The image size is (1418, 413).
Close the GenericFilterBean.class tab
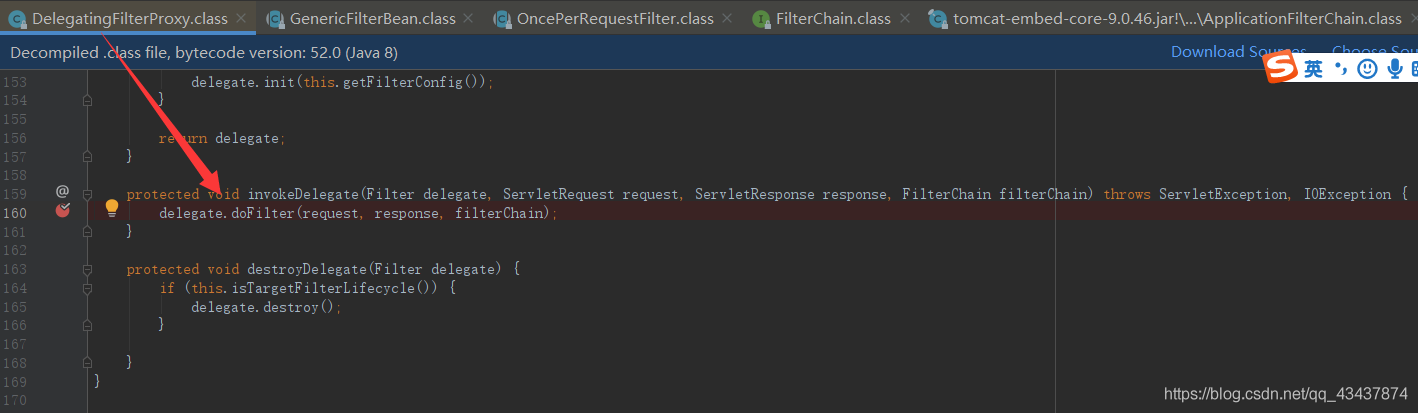(467, 18)
